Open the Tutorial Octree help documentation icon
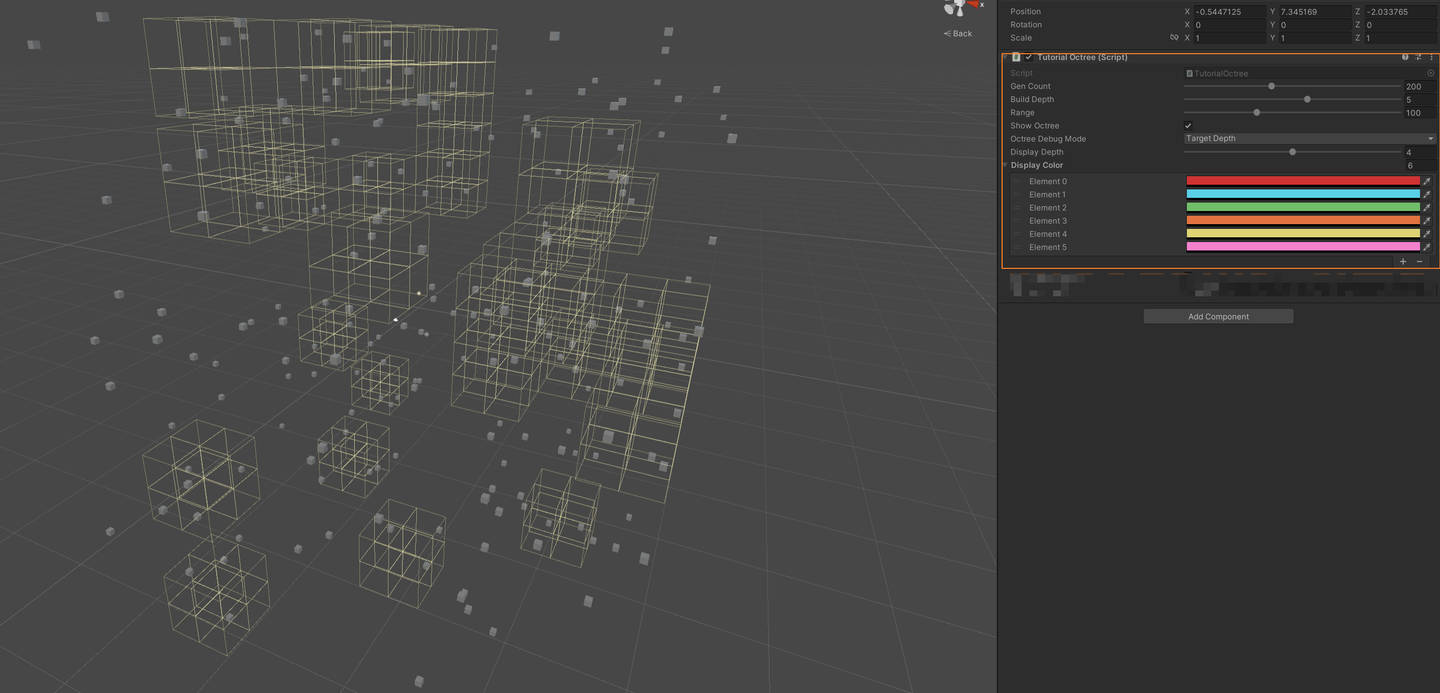Viewport: 1440px width, 693px height. coord(1405,57)
